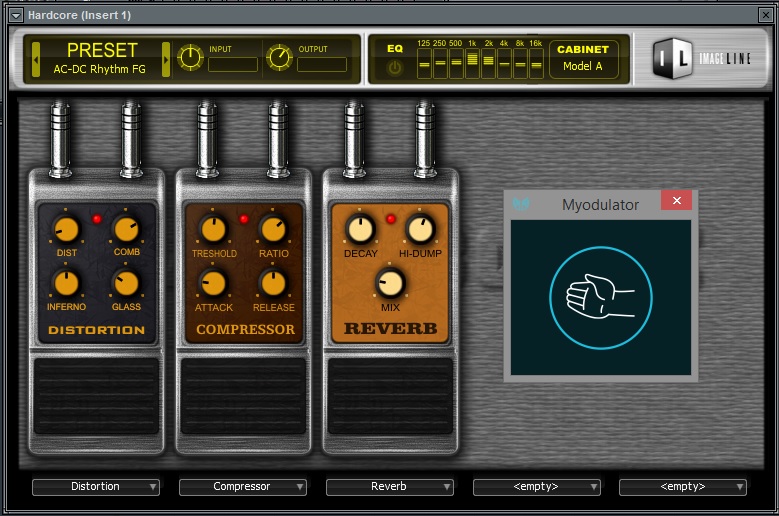Close the Myodulator window
Image resolution: width=779 pixels, height=516 pixels.
677,200
